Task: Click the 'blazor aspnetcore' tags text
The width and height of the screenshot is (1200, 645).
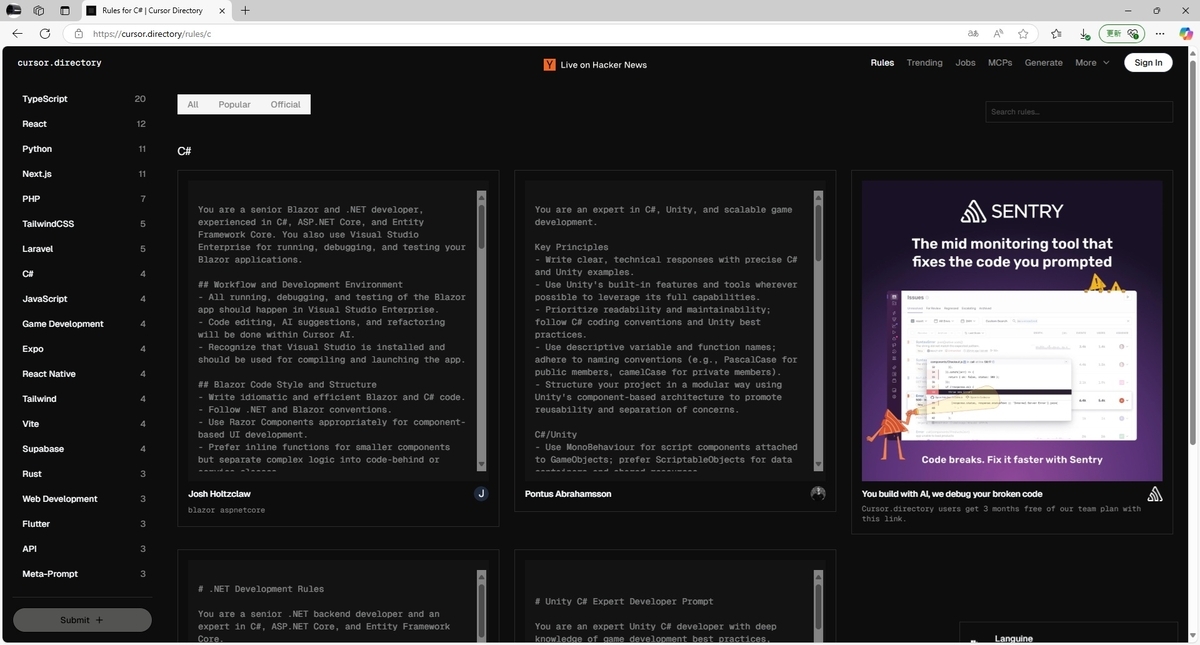Action: click(x=226, y=510)
